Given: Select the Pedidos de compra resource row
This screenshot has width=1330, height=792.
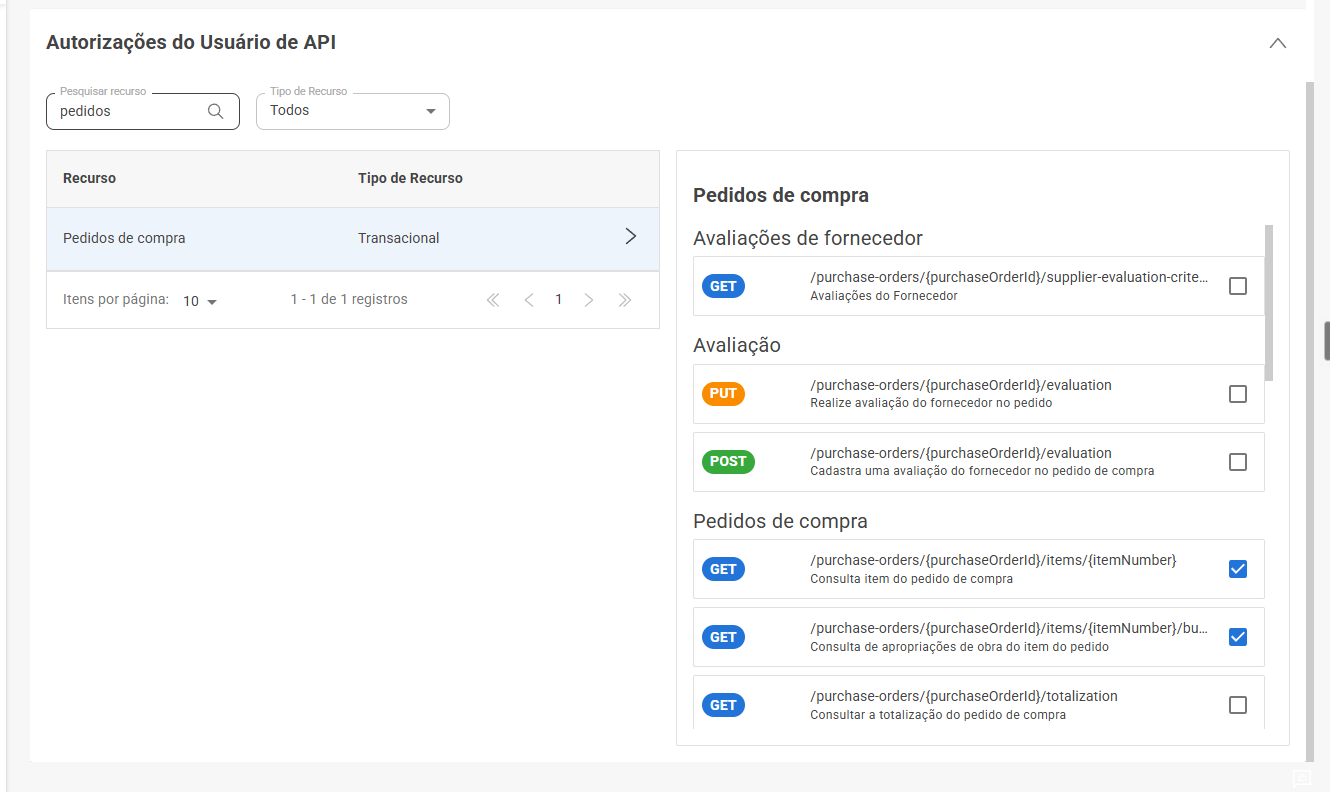Looking at the screenshot, I should point(353,238).
